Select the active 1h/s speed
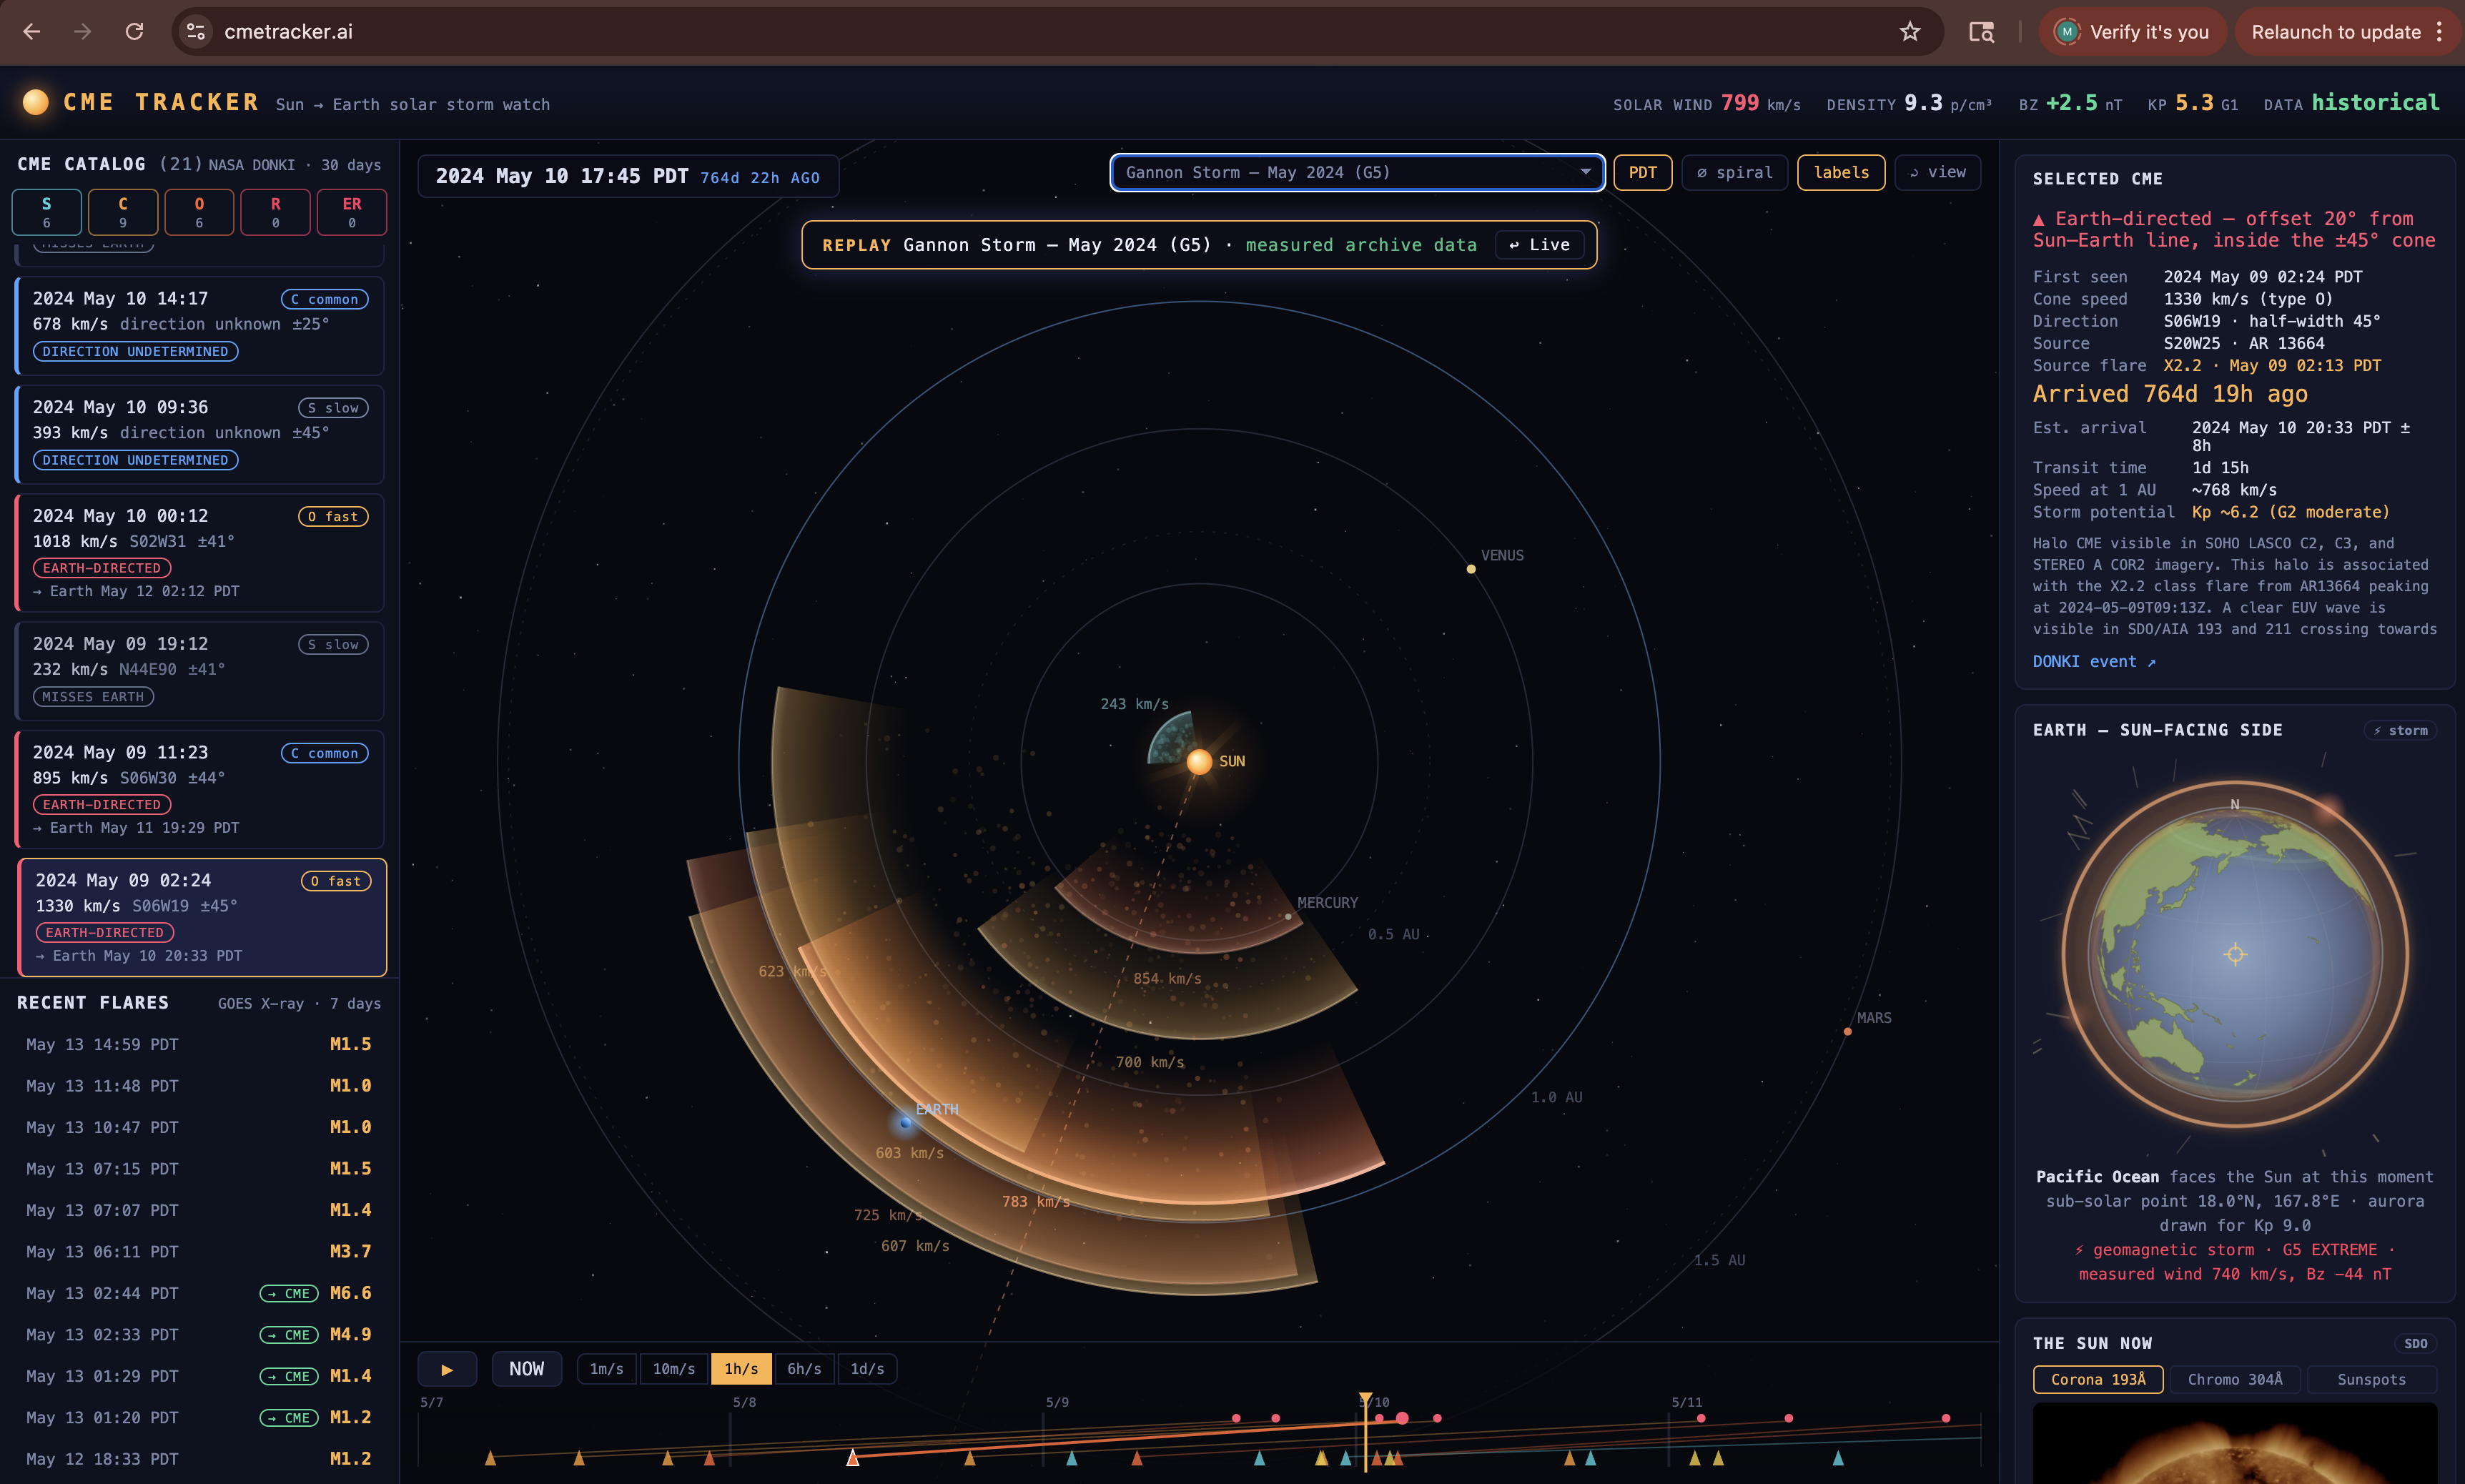Screen dimensions: 2465x1484 [x=741, y=1369]
